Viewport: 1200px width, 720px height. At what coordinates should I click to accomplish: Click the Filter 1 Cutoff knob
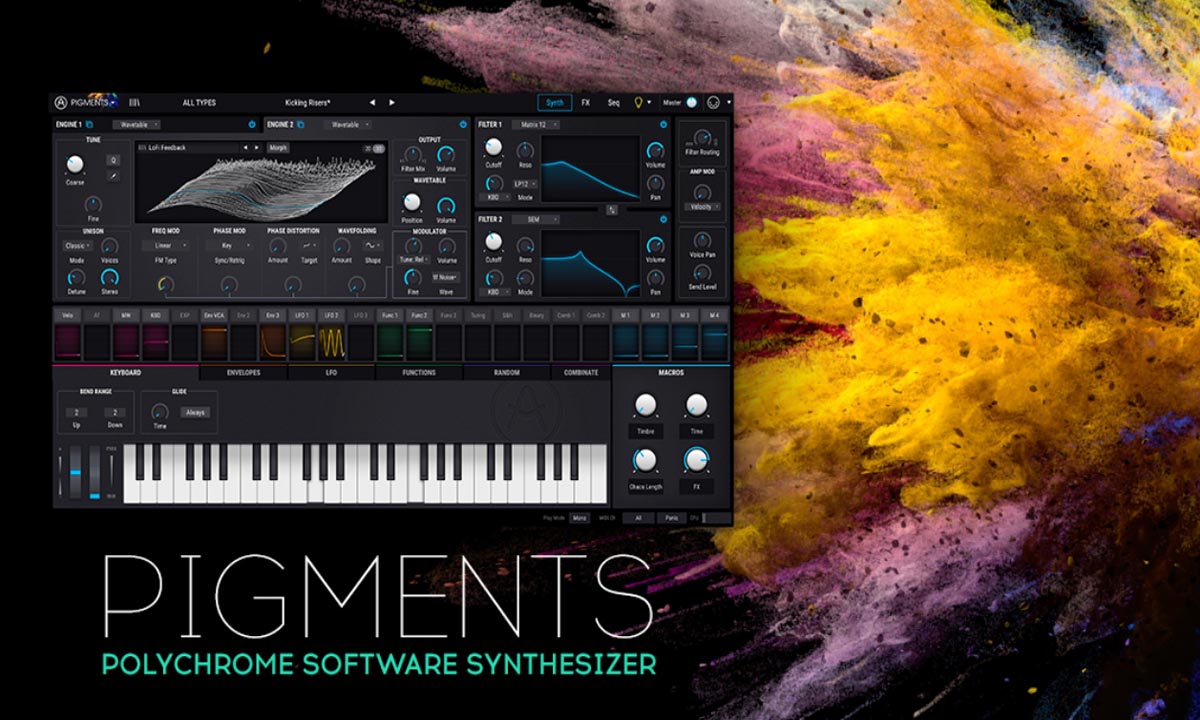coord(493,147)
